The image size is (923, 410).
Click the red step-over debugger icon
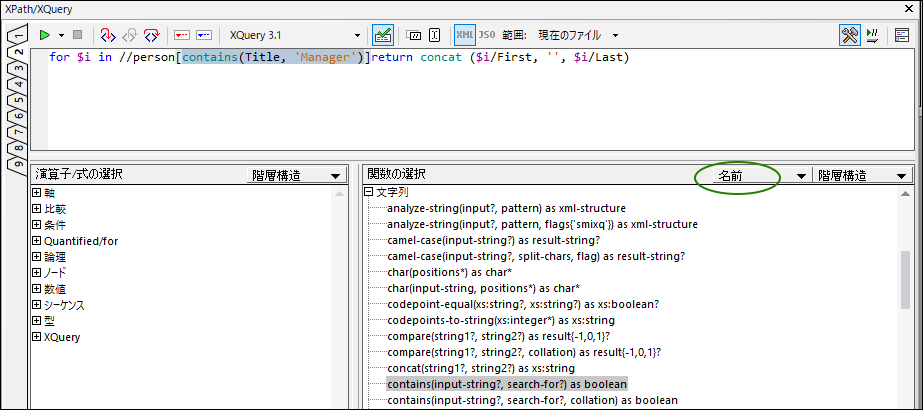(x=152, y=35)
